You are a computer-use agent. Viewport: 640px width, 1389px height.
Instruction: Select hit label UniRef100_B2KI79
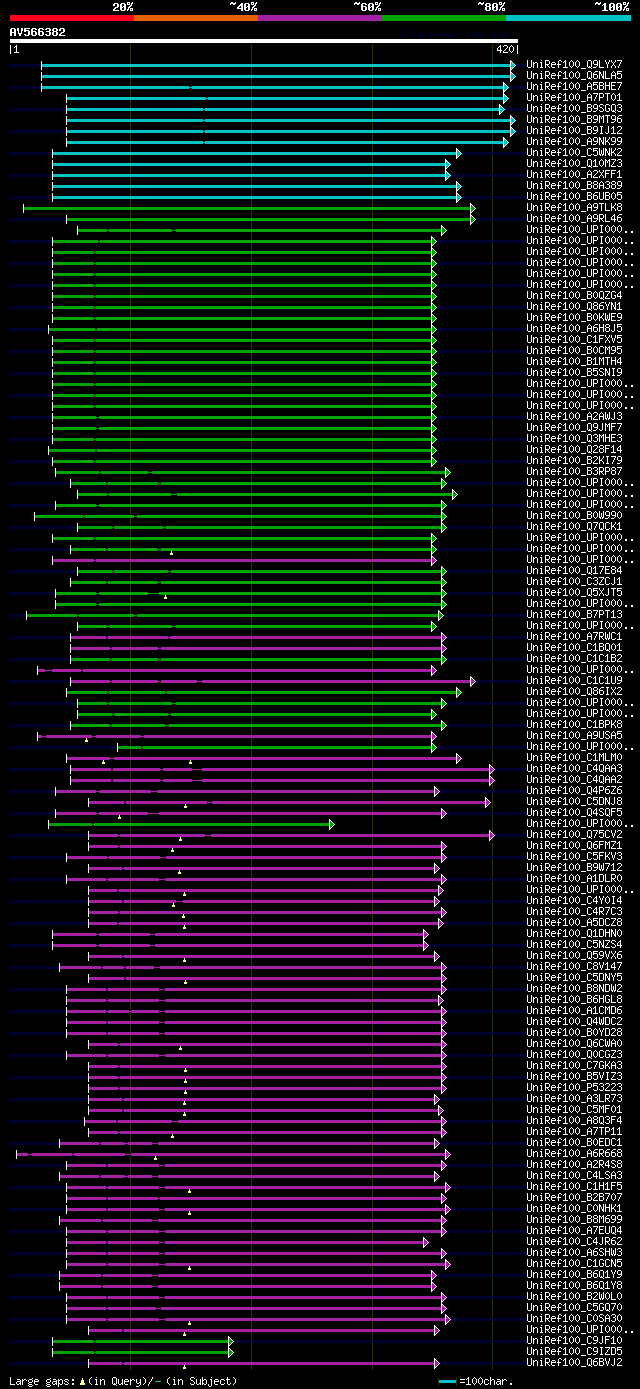[574, 460]
